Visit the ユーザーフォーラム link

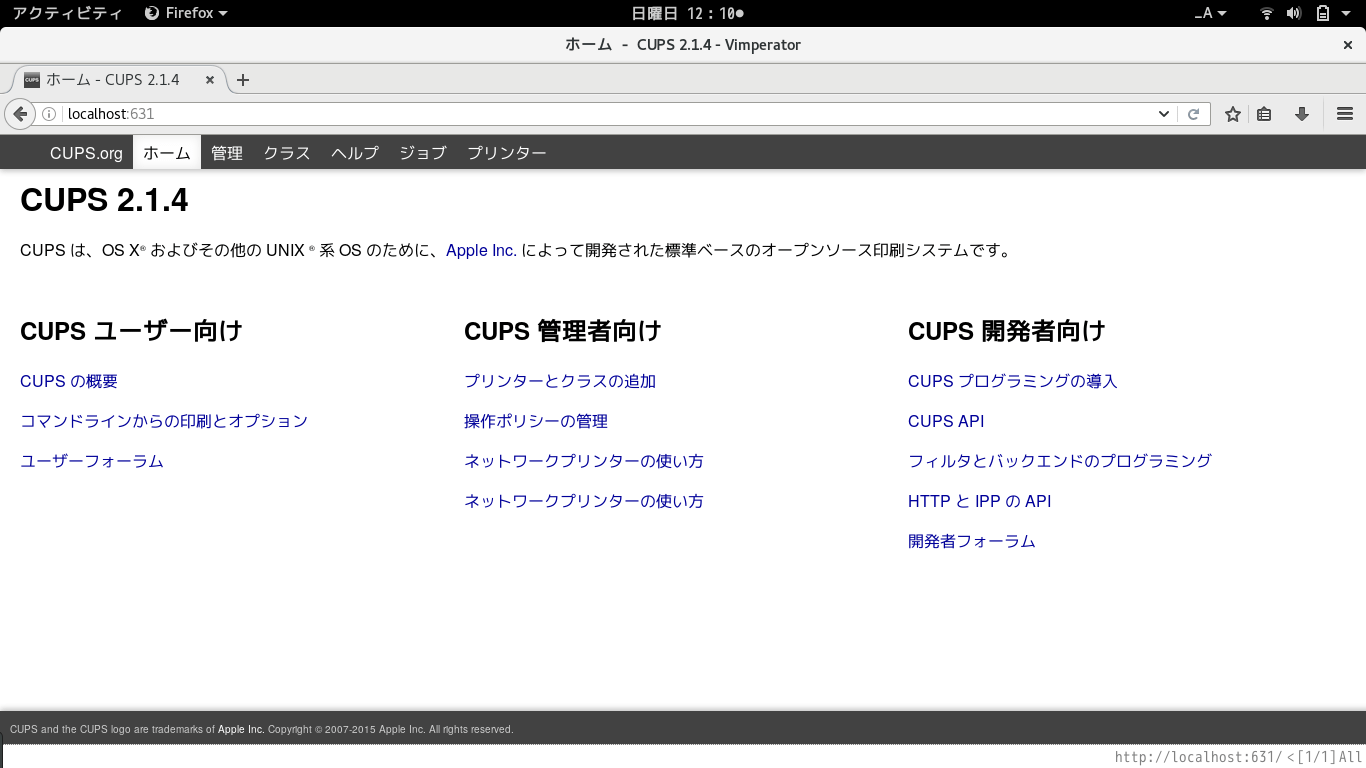coord(92,461)
